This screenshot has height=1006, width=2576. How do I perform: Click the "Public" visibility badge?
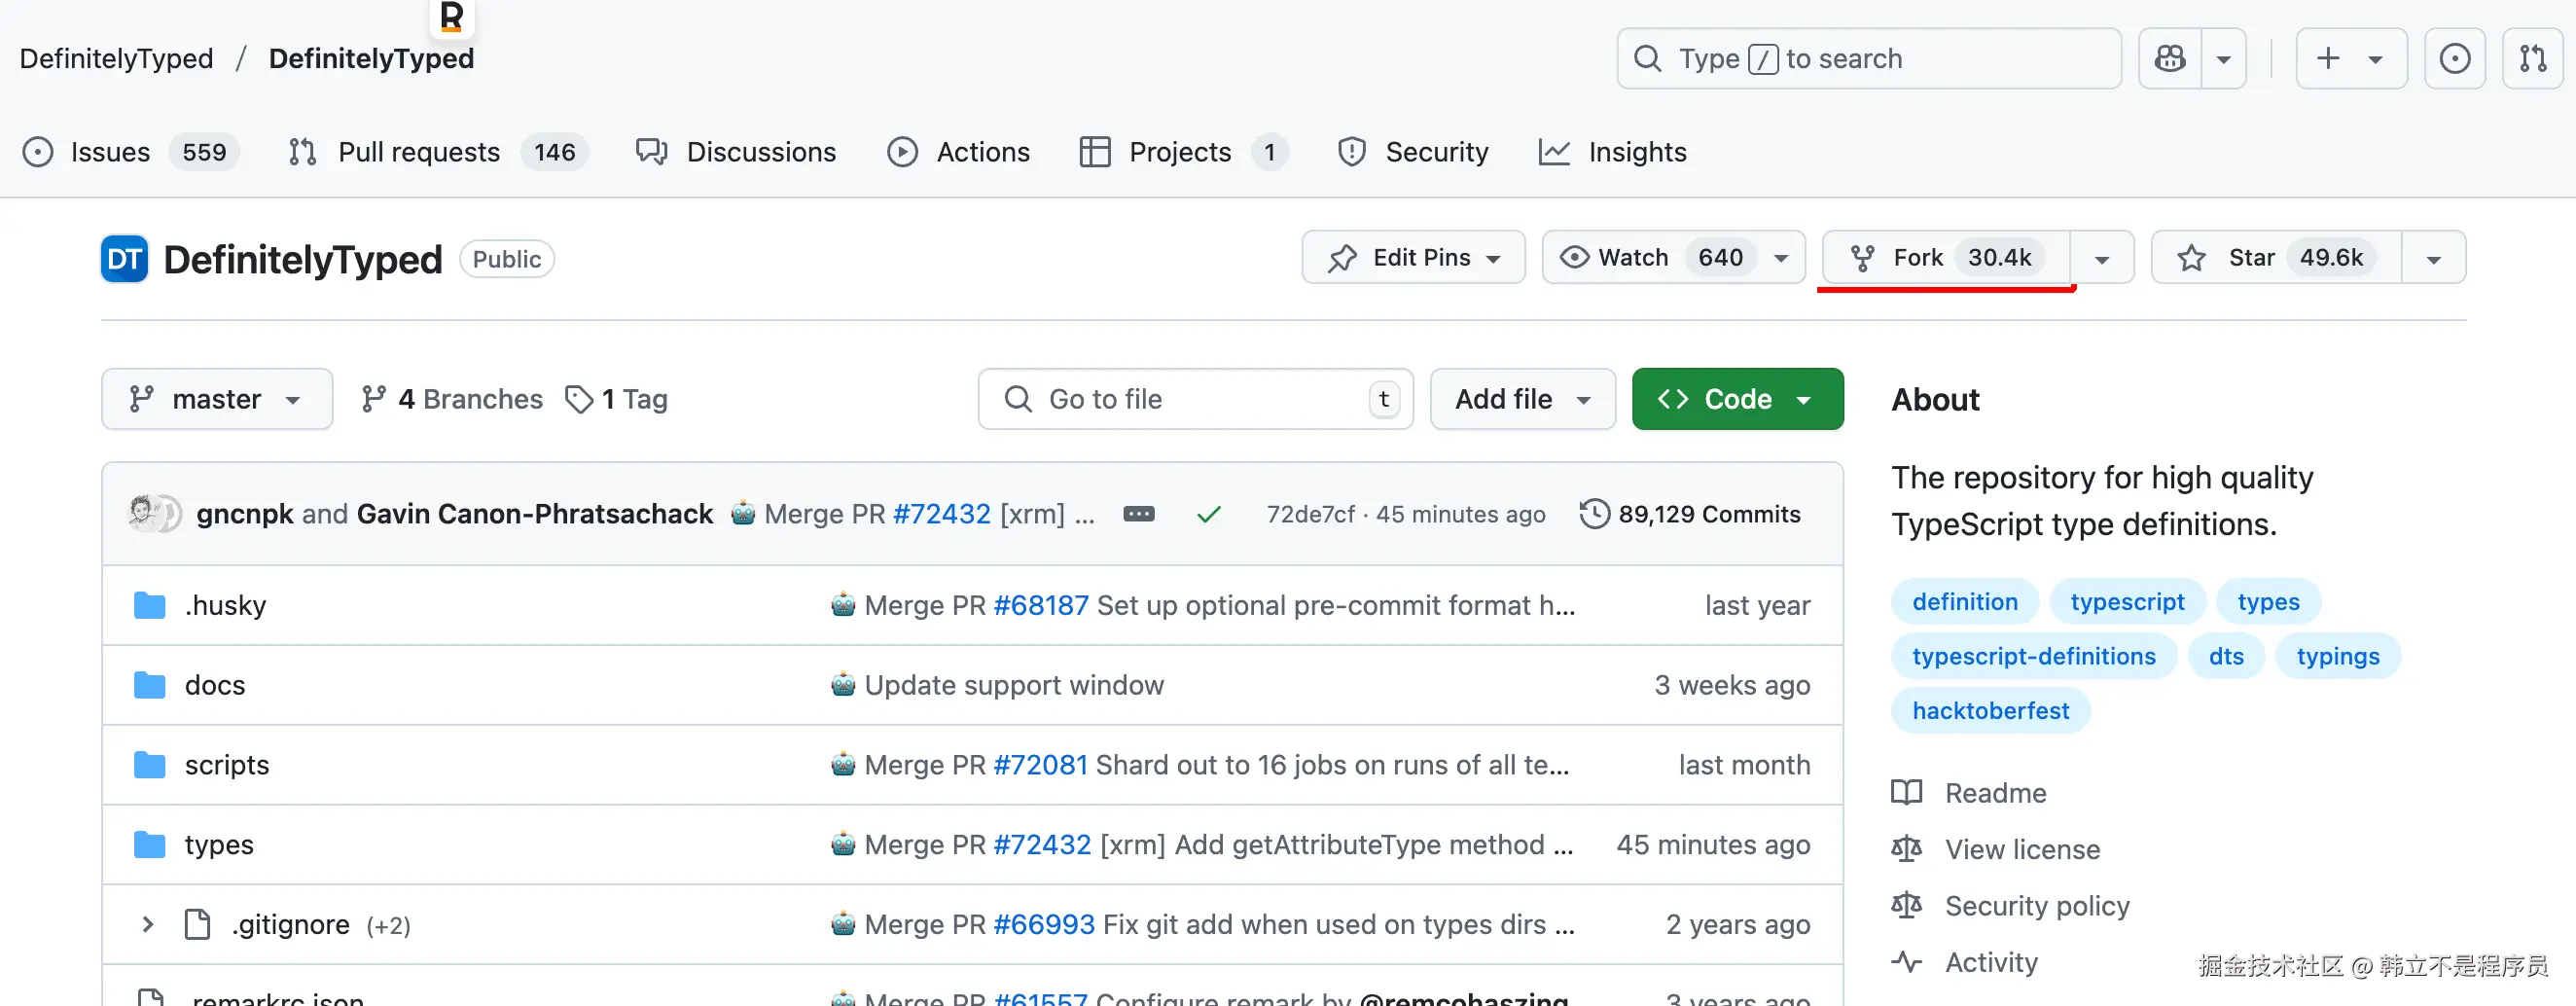[507, 259]
